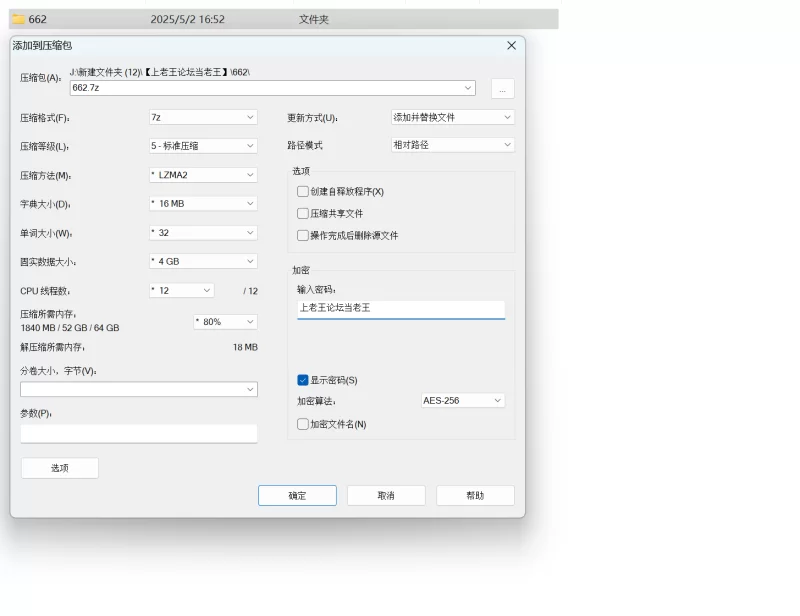Click the 选项 button

click(x=60, y=468)
